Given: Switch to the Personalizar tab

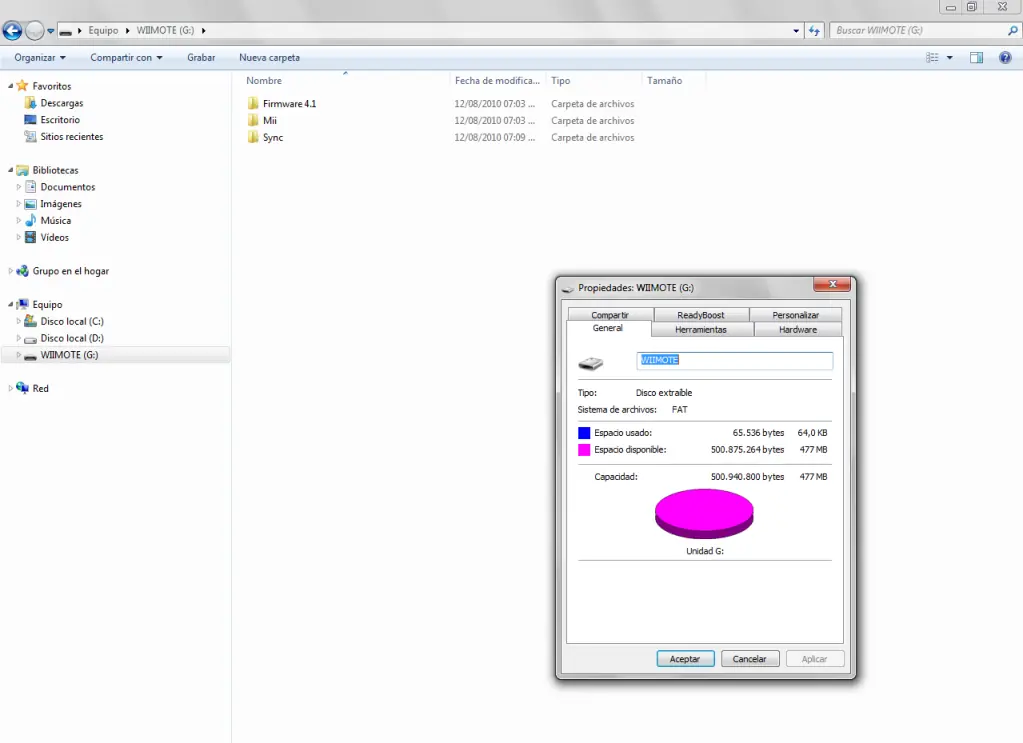Looking at the screenshot, I should point(795,314).
